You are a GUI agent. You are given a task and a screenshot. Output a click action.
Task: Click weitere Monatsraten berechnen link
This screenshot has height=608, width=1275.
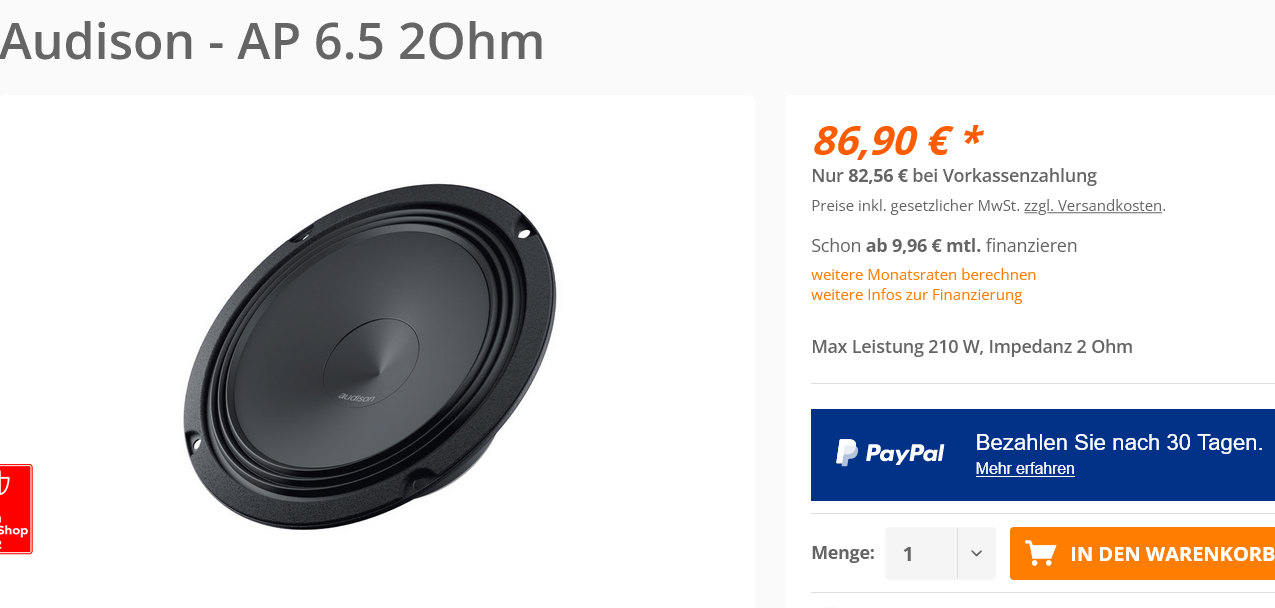[x=923, y=274]
